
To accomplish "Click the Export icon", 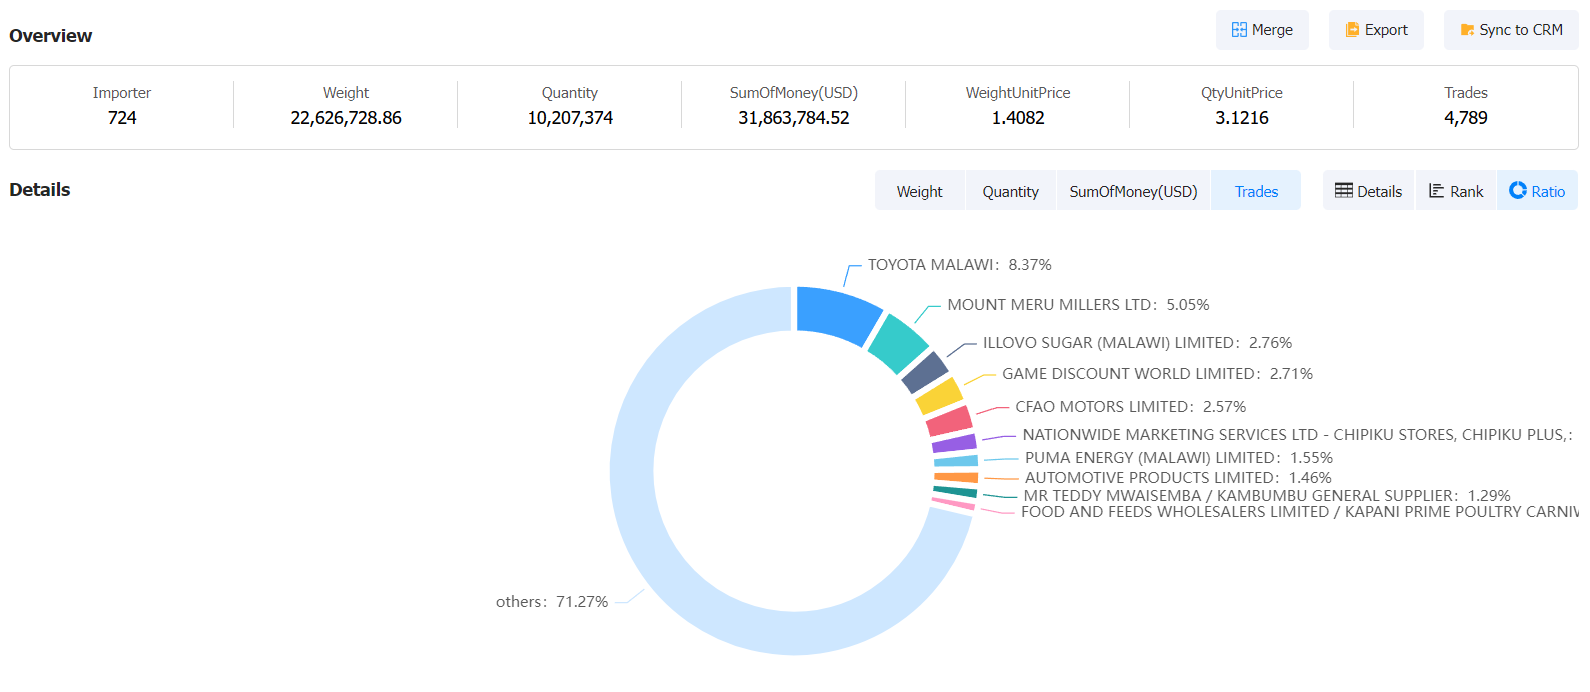I will tap(1352, 30).
